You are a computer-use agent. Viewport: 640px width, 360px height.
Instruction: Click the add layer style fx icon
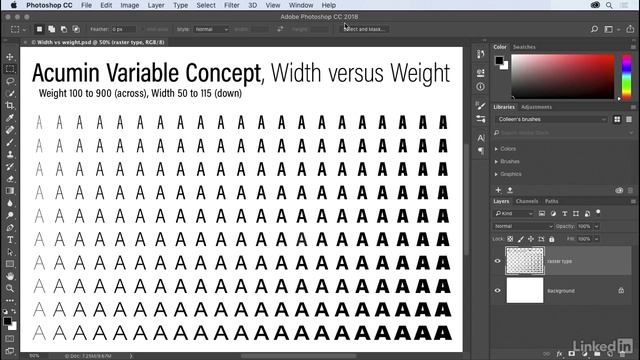tap(559, 353)
